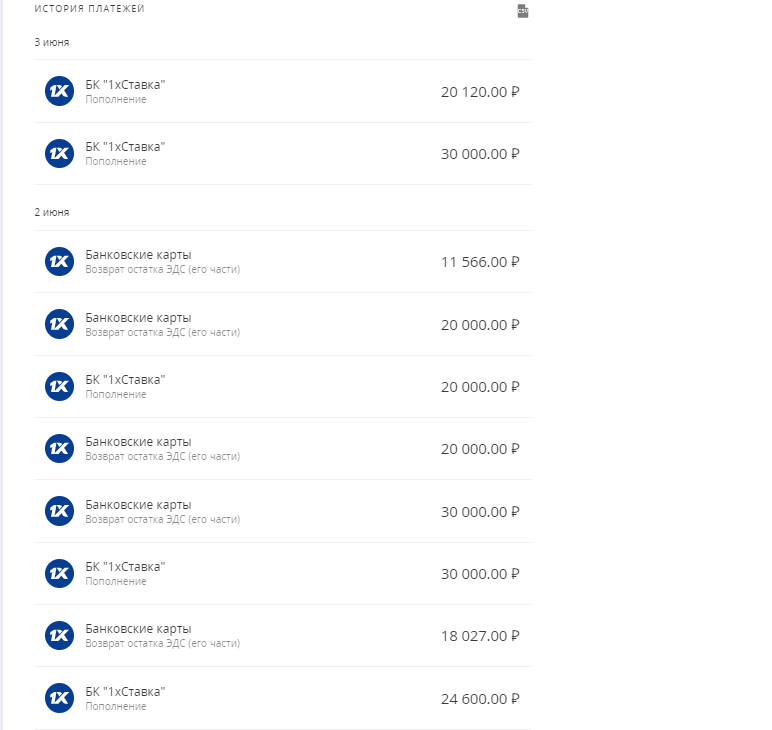
Task: Click the 11 566.00 ₽ amount
Action: tap(480, 262)
